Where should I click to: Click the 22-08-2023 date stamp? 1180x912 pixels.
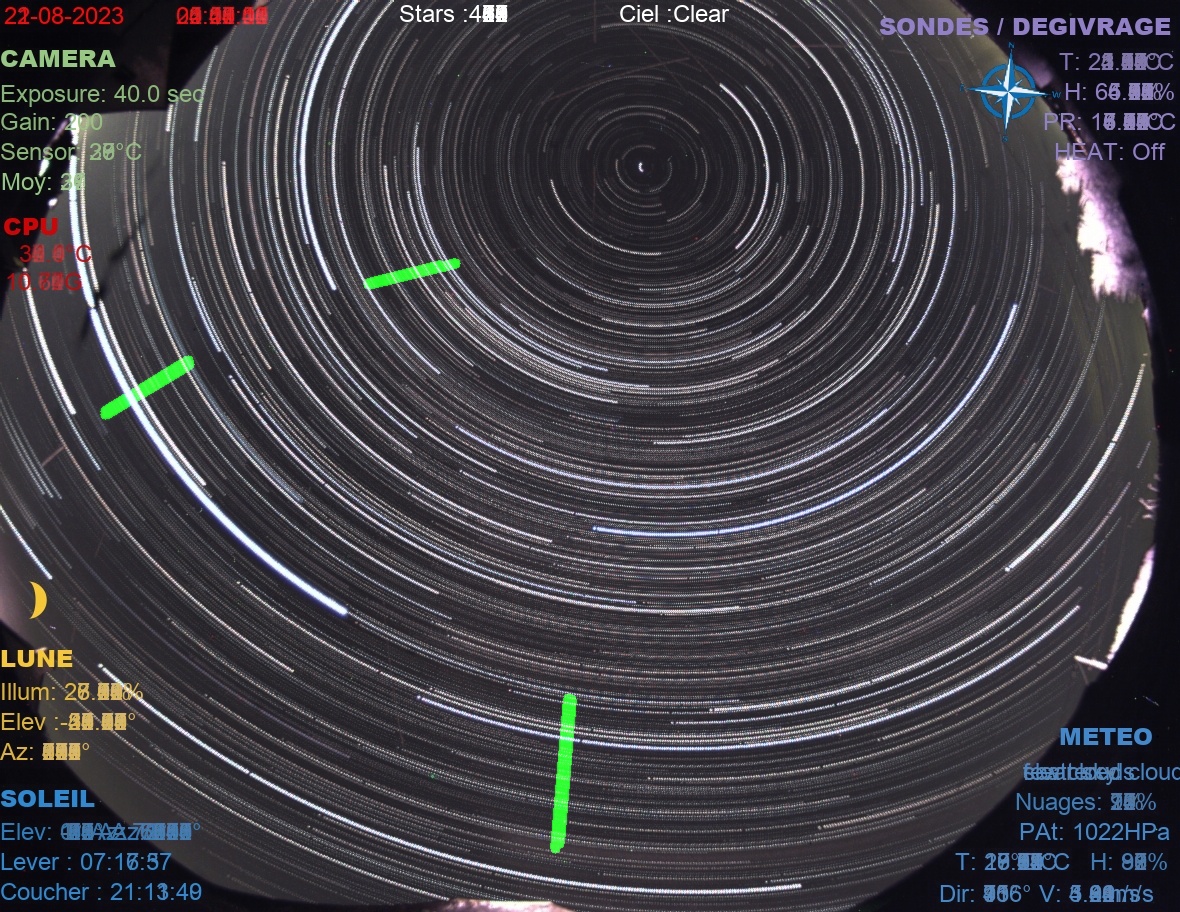[x=63, y=15]
